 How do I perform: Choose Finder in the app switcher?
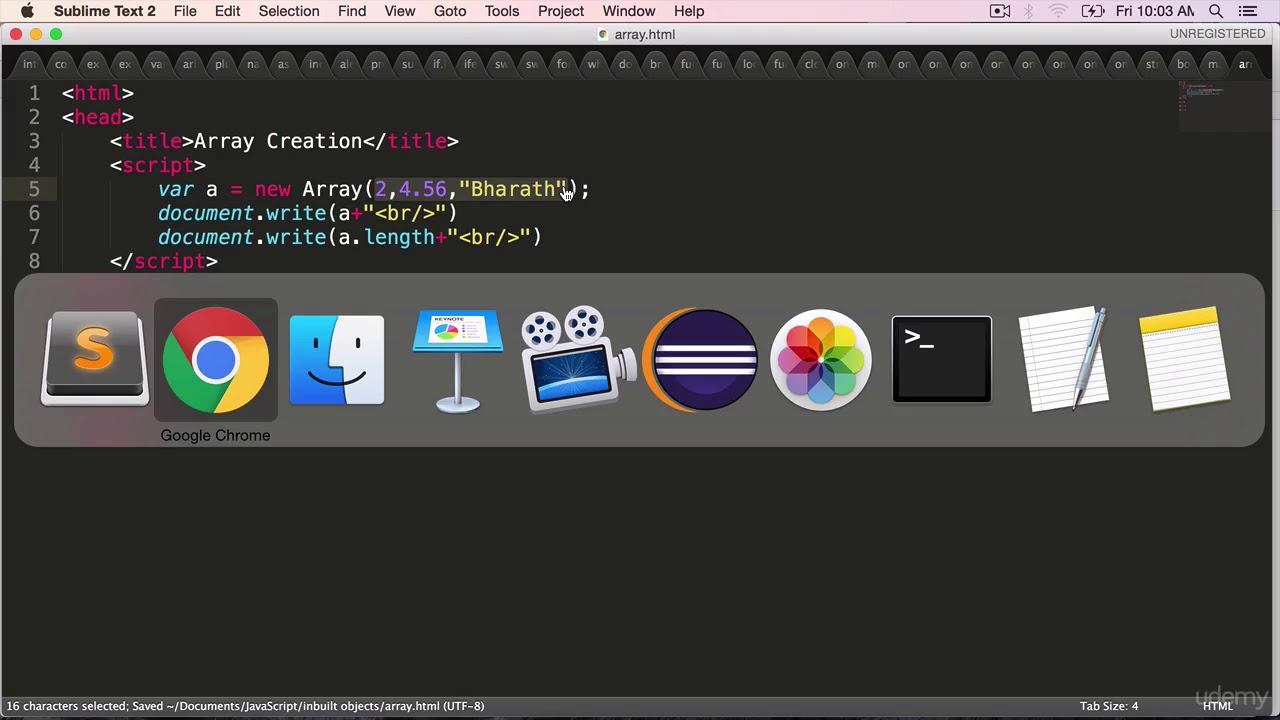pos(337,360)
